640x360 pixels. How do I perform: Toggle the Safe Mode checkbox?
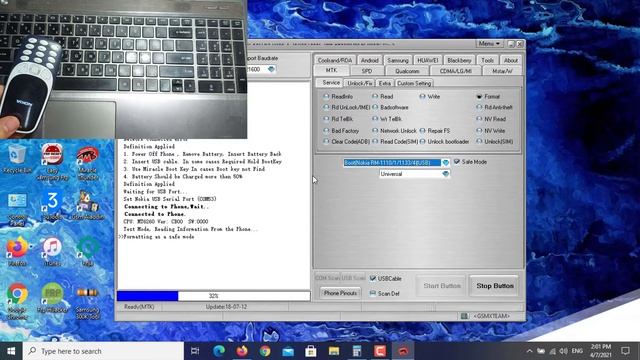click(457, 162)
